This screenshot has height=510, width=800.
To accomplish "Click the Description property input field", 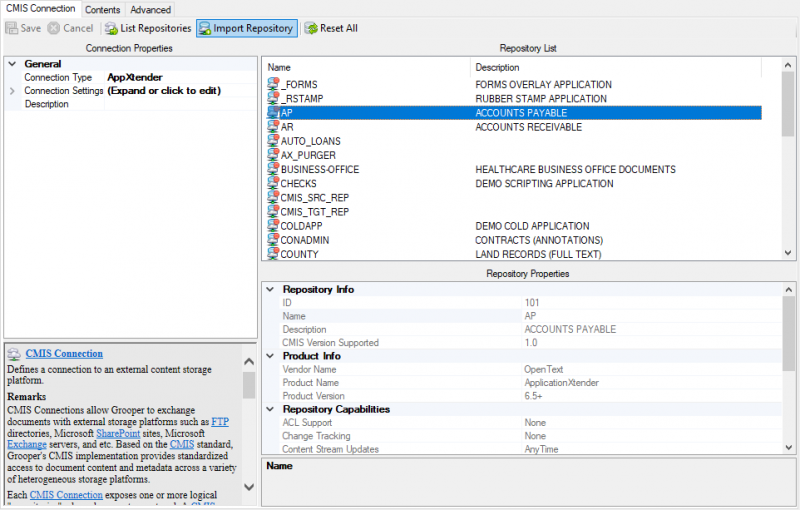I will [180, 104].
